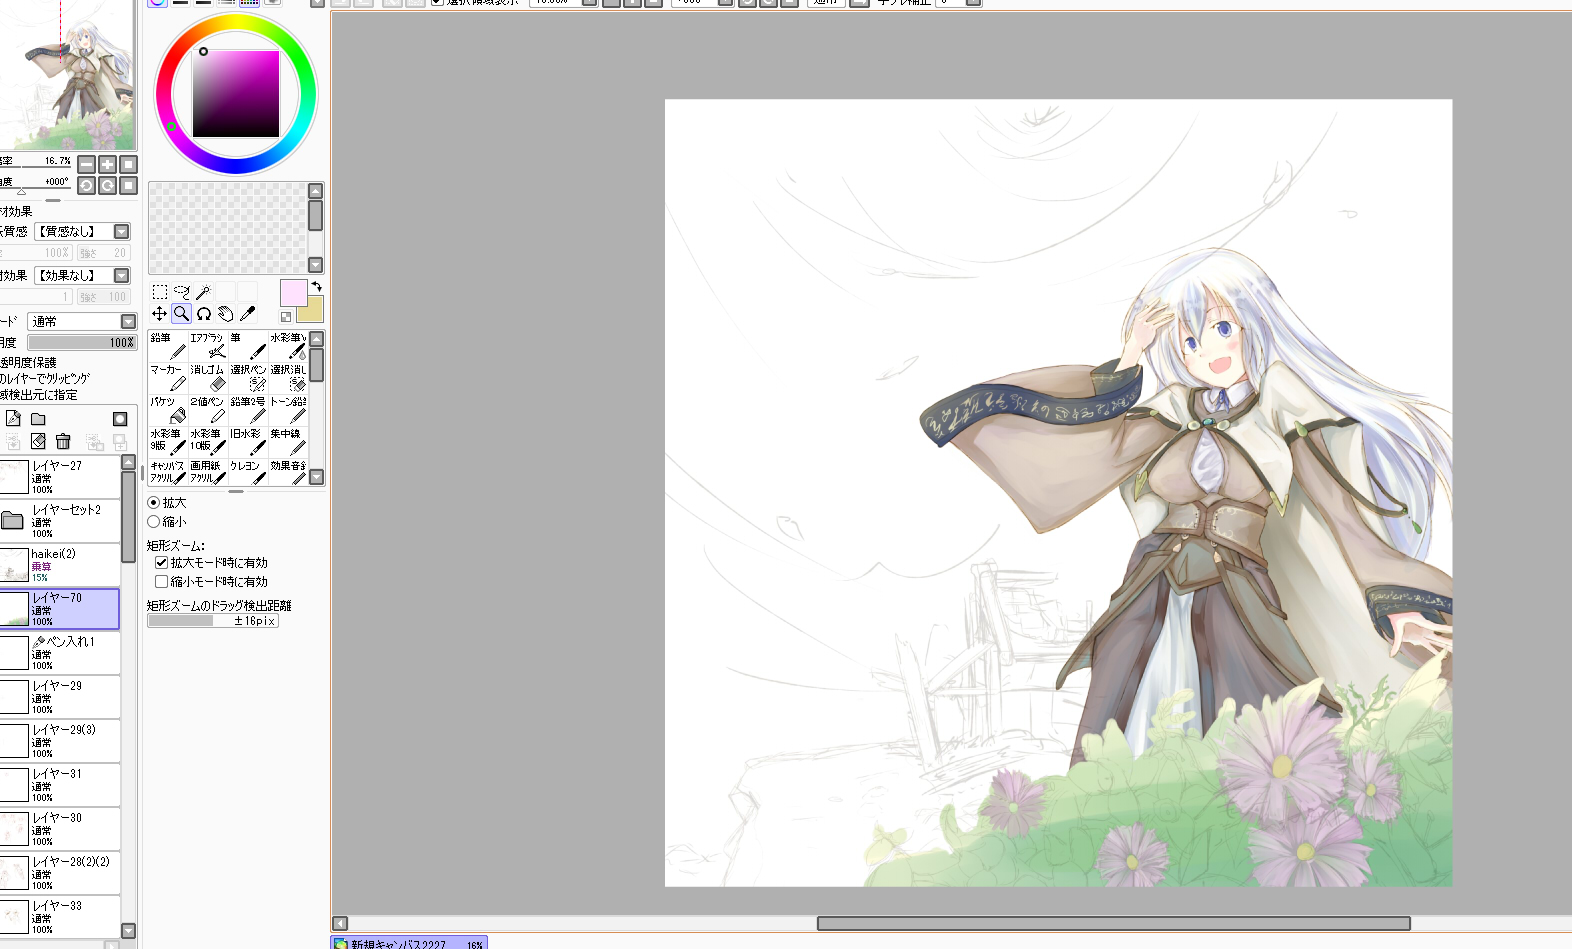Uncheck 拡大モード時に有効 checkbox
This screenshot has height=949, width=1572.
pyautogui.click(x=161, y=563)
